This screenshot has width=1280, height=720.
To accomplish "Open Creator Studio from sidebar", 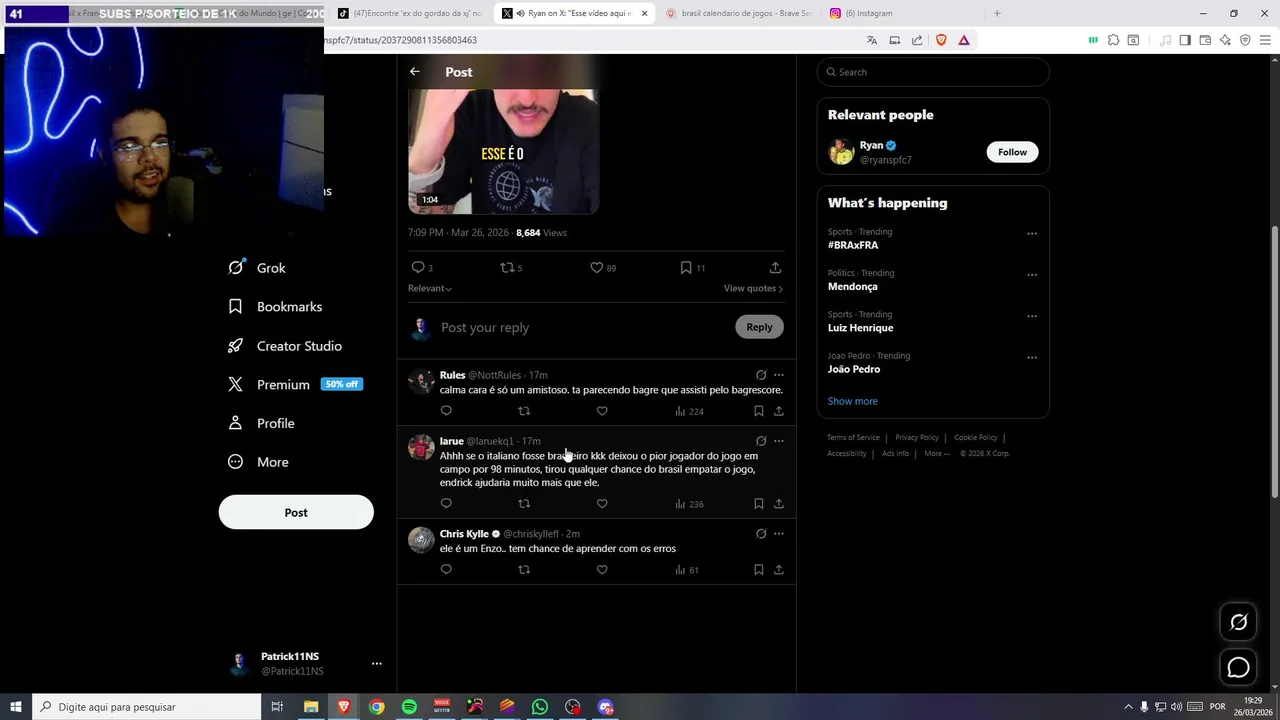I will pos(285,346).
